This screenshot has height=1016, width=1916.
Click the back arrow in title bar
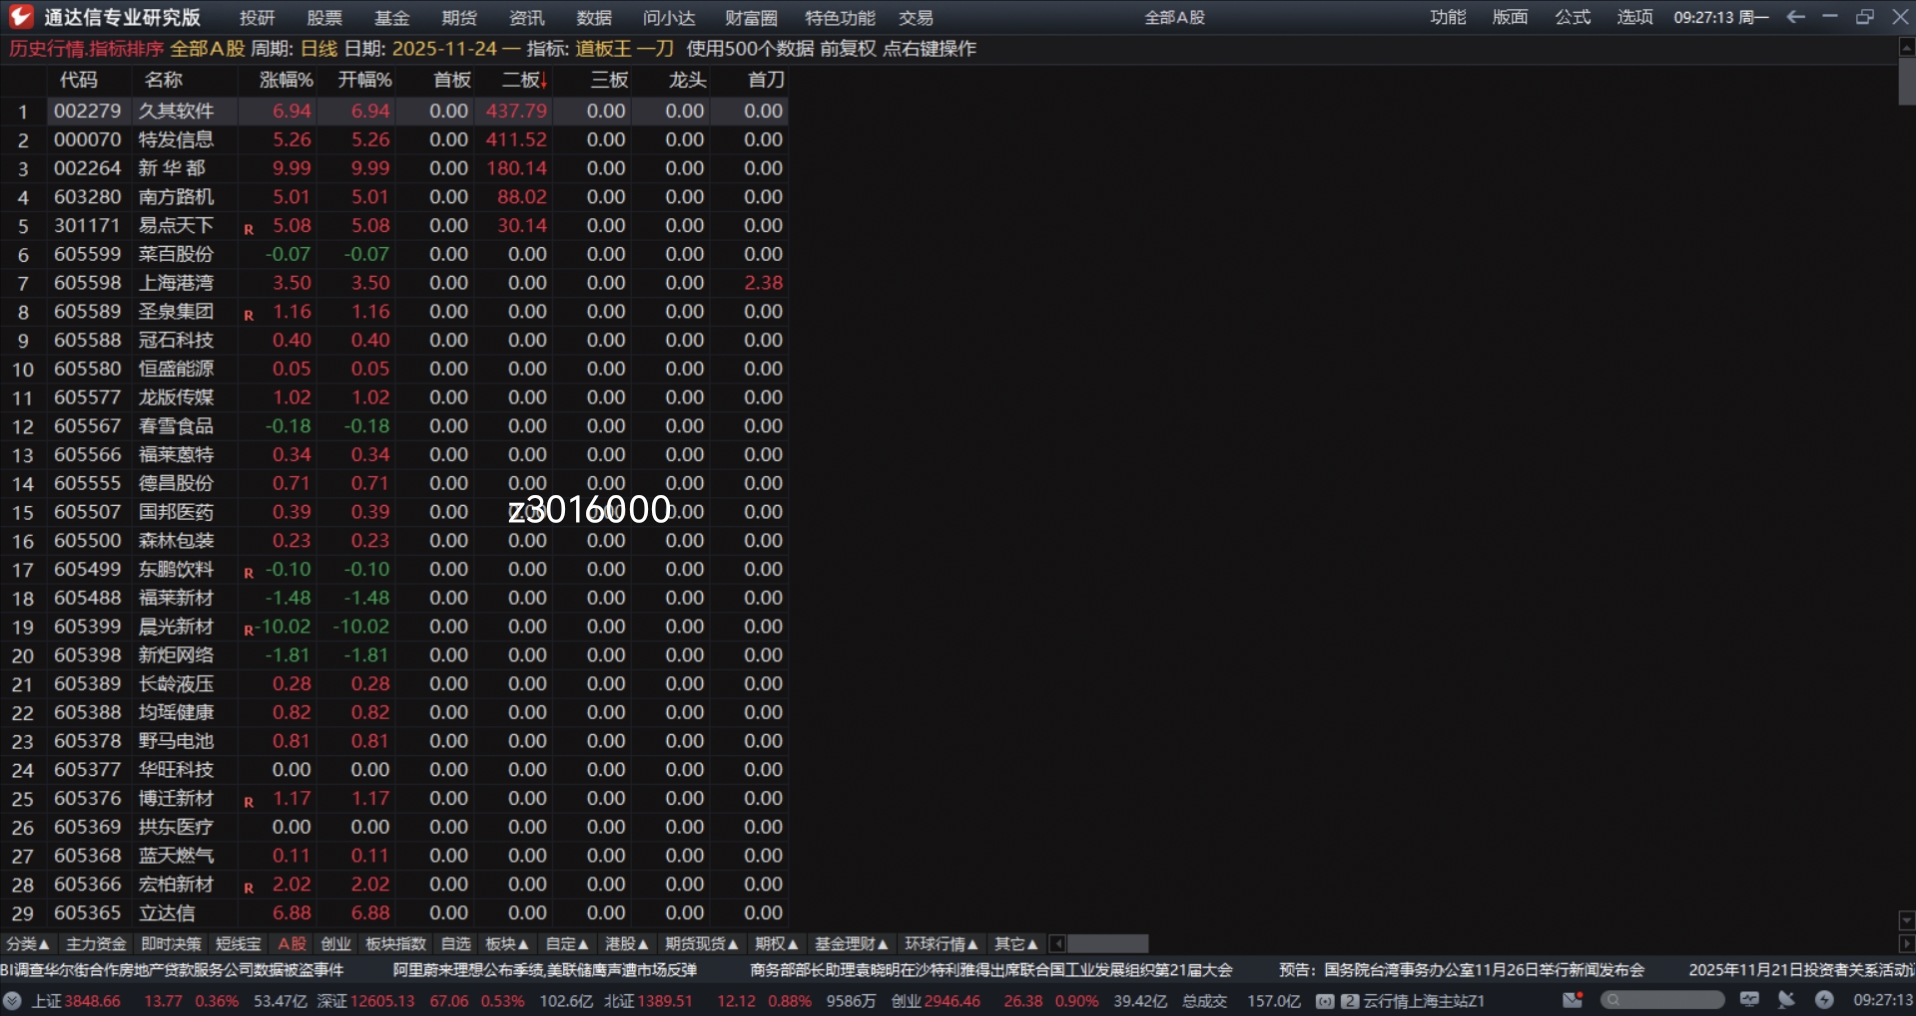[x=1796, y=17]
